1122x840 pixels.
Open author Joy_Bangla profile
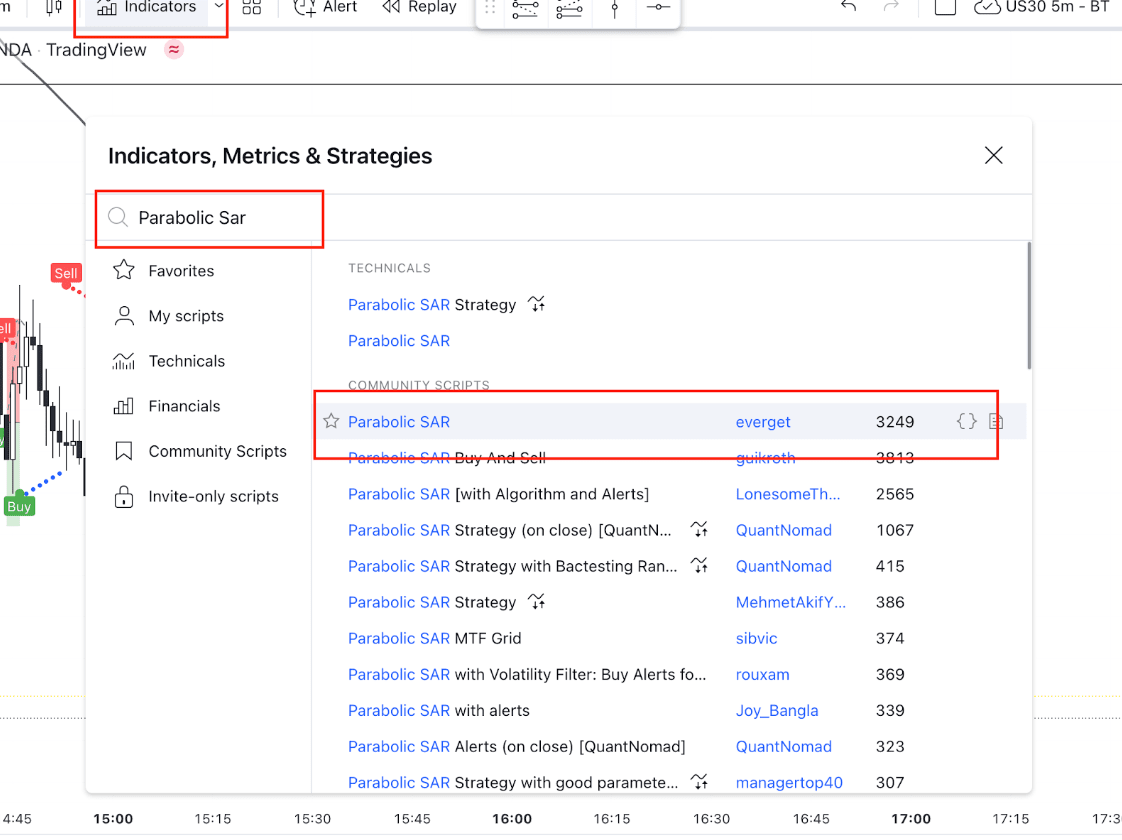click(x=776, y=710)
